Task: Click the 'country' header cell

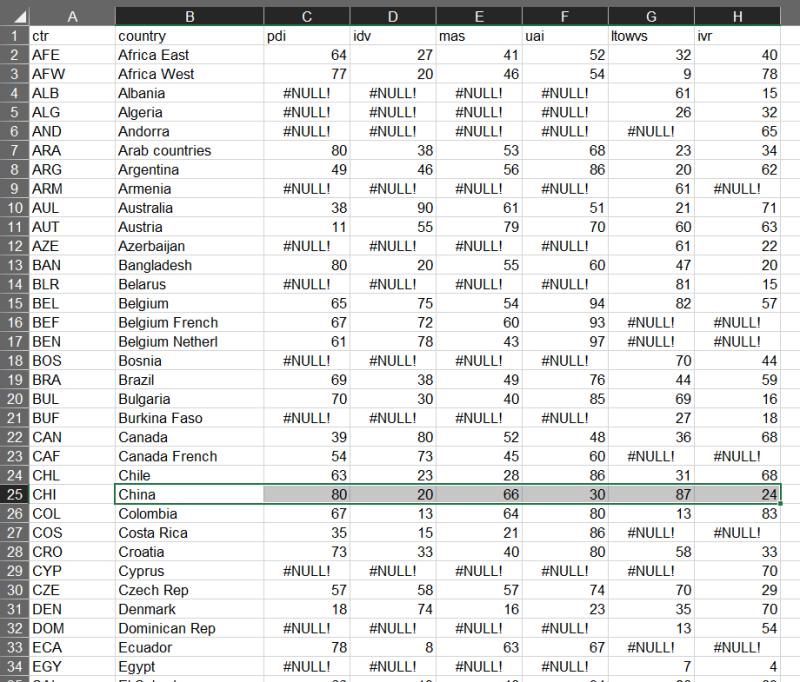Action: [189, 36]
